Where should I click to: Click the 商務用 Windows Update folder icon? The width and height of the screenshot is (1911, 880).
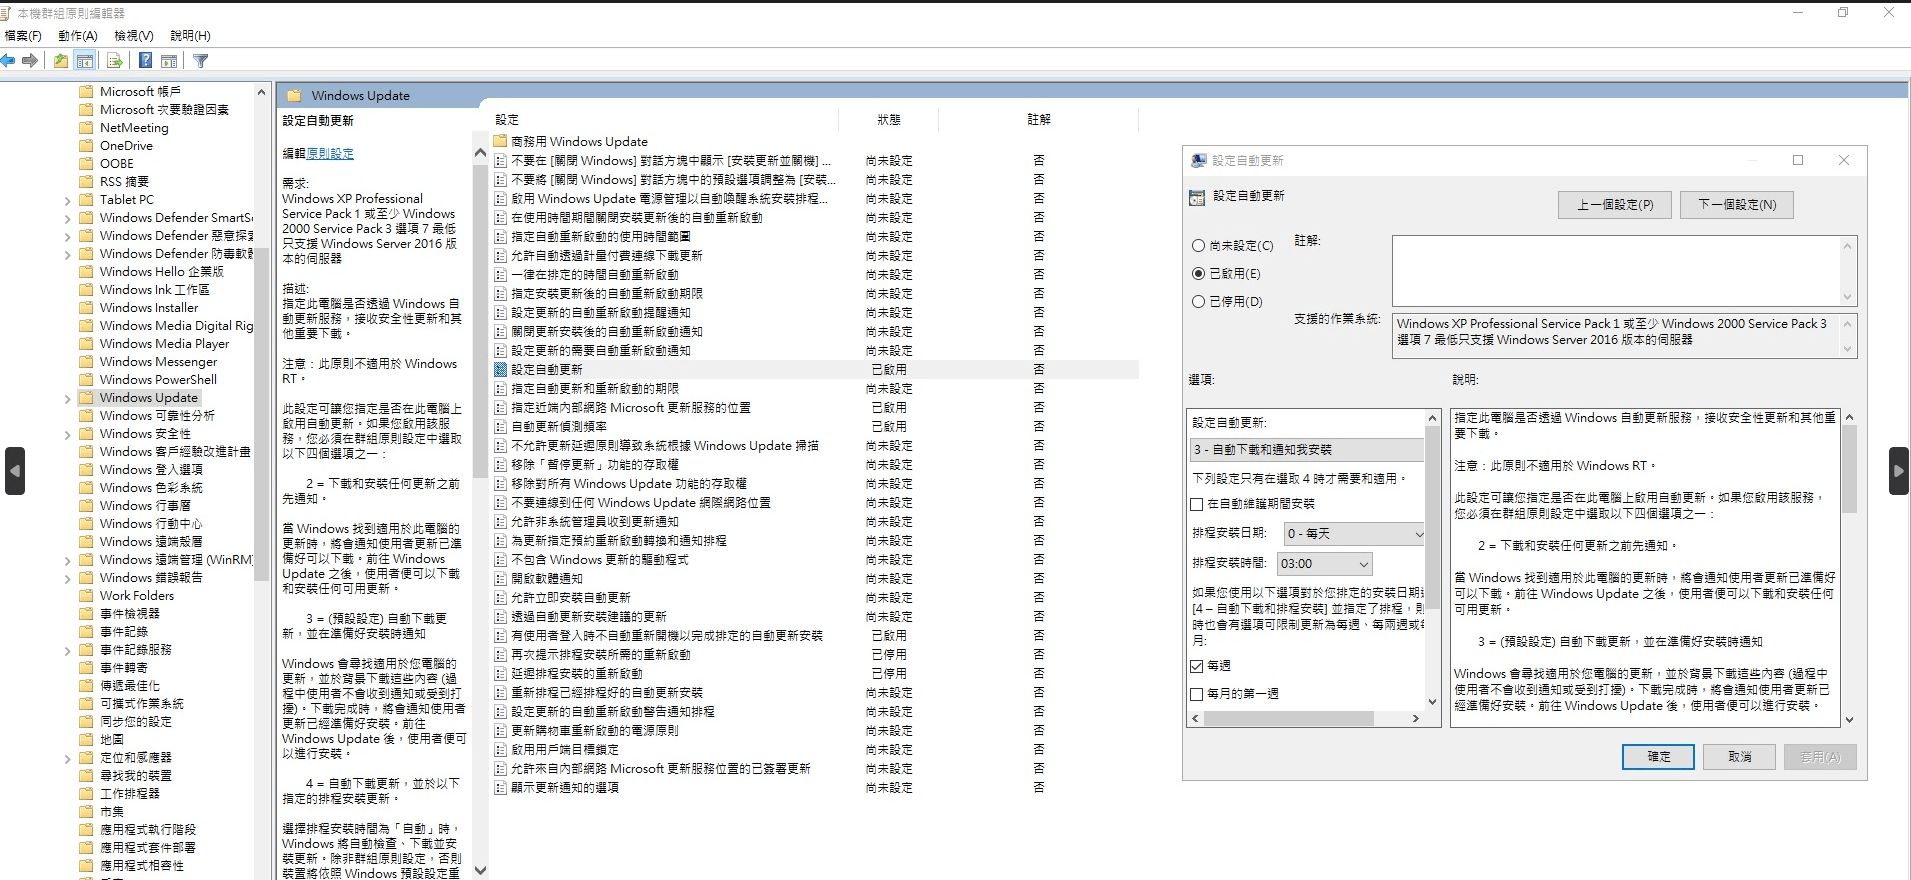501,142
